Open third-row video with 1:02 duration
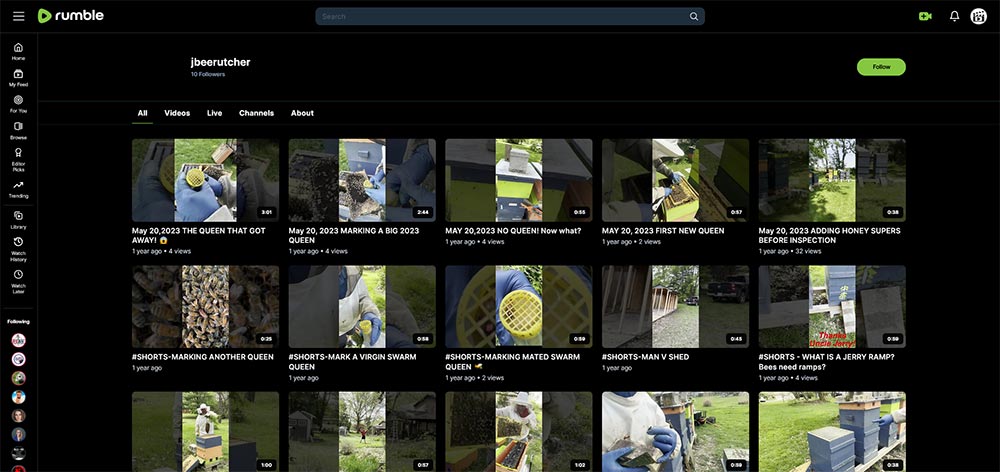Viewport: 1000px width, 472px height. click(518, 432)
